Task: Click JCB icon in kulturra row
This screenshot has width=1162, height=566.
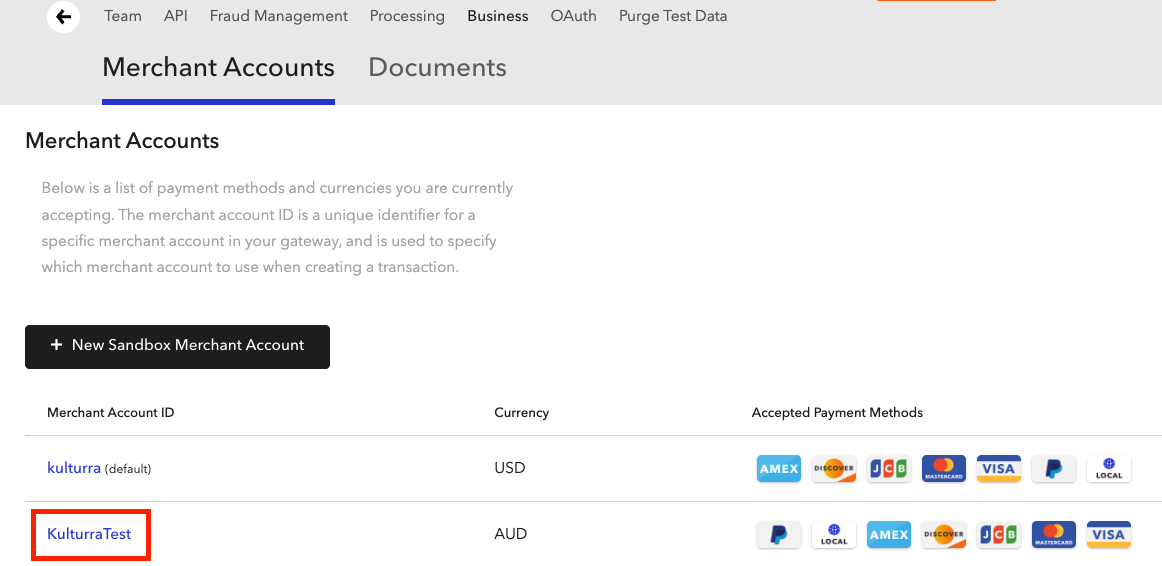Action: coord(888,469)
